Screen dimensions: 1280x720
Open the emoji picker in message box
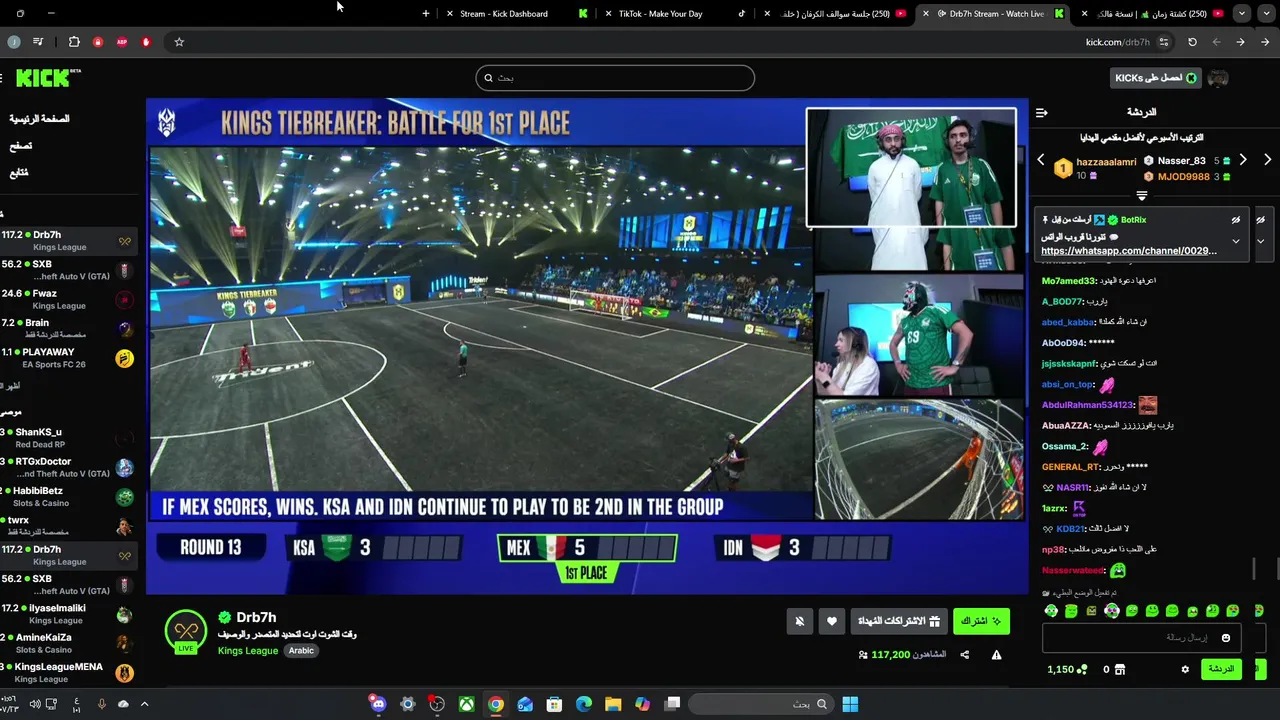click(x=1225, y=638)
